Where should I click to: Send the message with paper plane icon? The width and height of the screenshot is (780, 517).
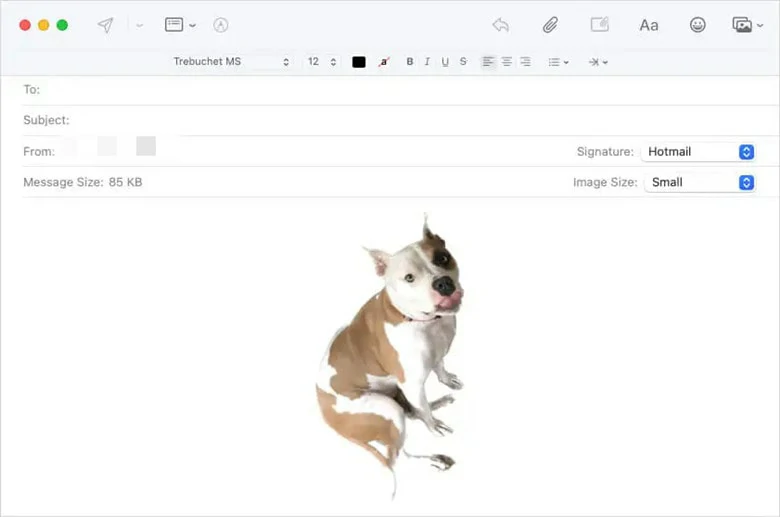tap(105, 25)
